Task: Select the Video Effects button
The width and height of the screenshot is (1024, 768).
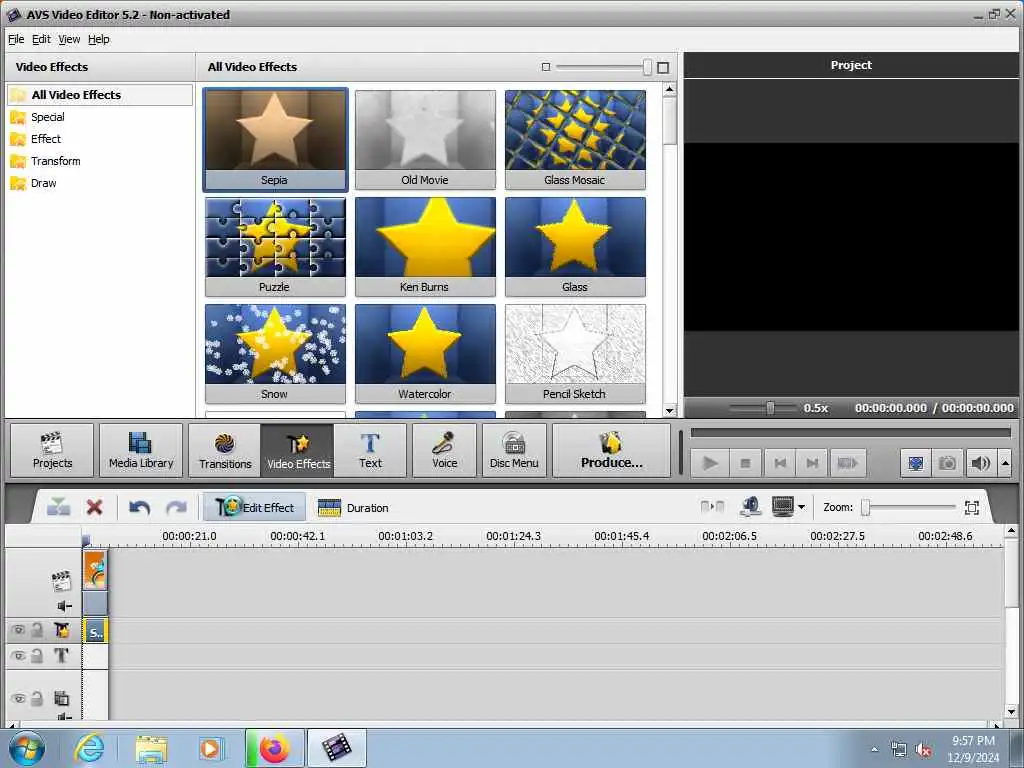Action: [298, 451]
